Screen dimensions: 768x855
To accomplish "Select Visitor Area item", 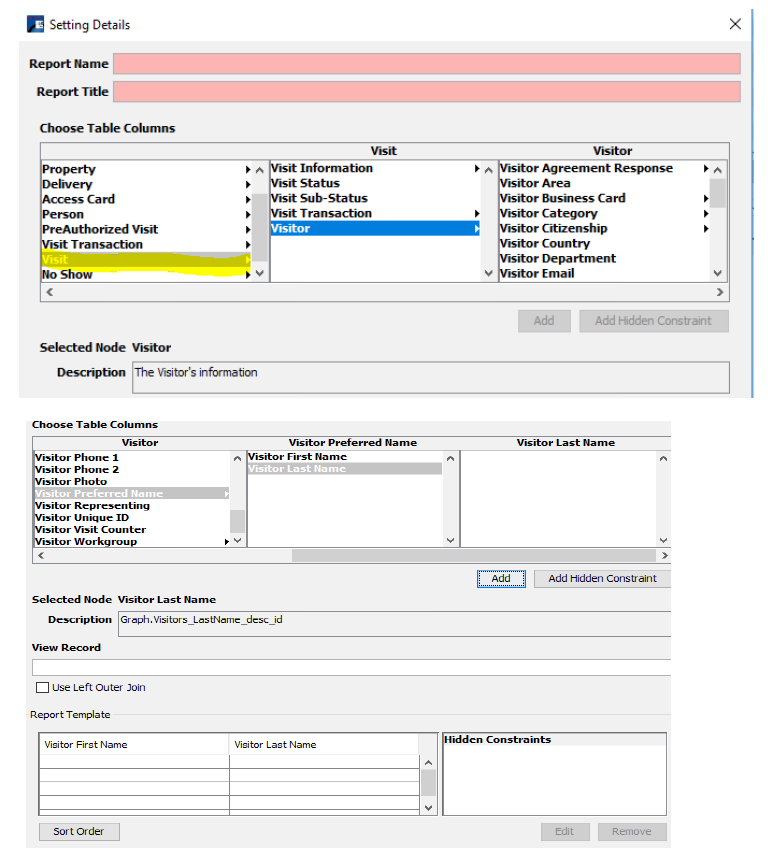I will [x=535, y=183].
